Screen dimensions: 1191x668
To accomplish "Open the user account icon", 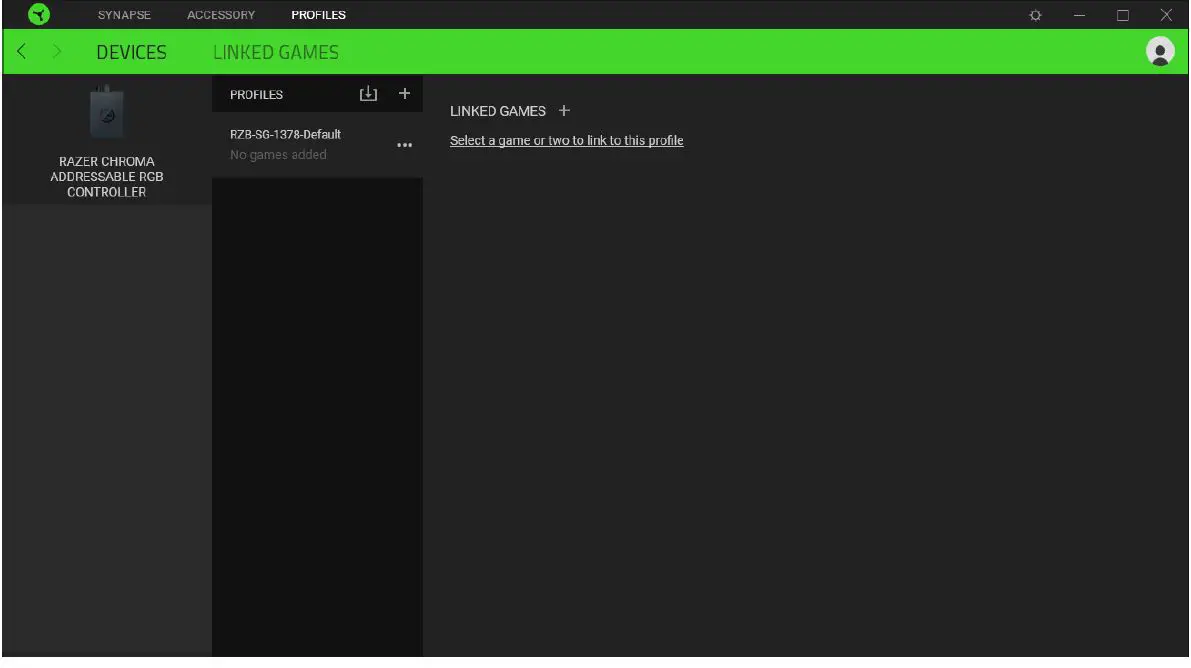I will point(1160,51).
